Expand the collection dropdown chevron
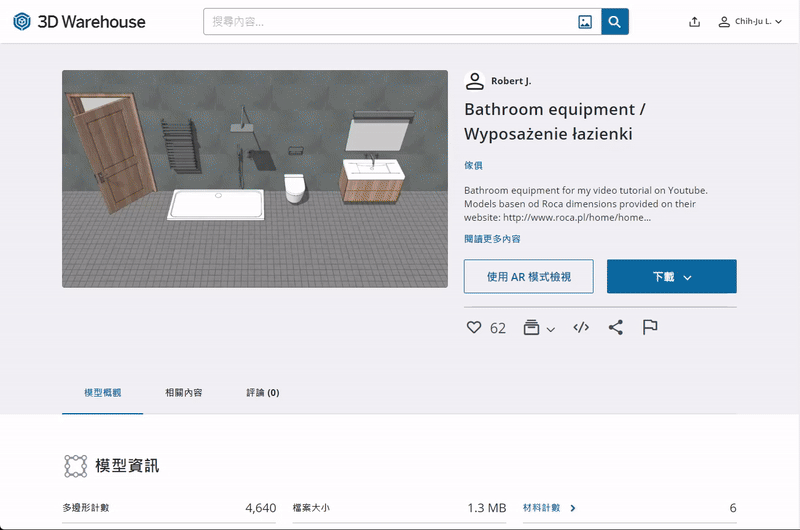This screenshot has width=800, height=530. (x=551, y=330)
